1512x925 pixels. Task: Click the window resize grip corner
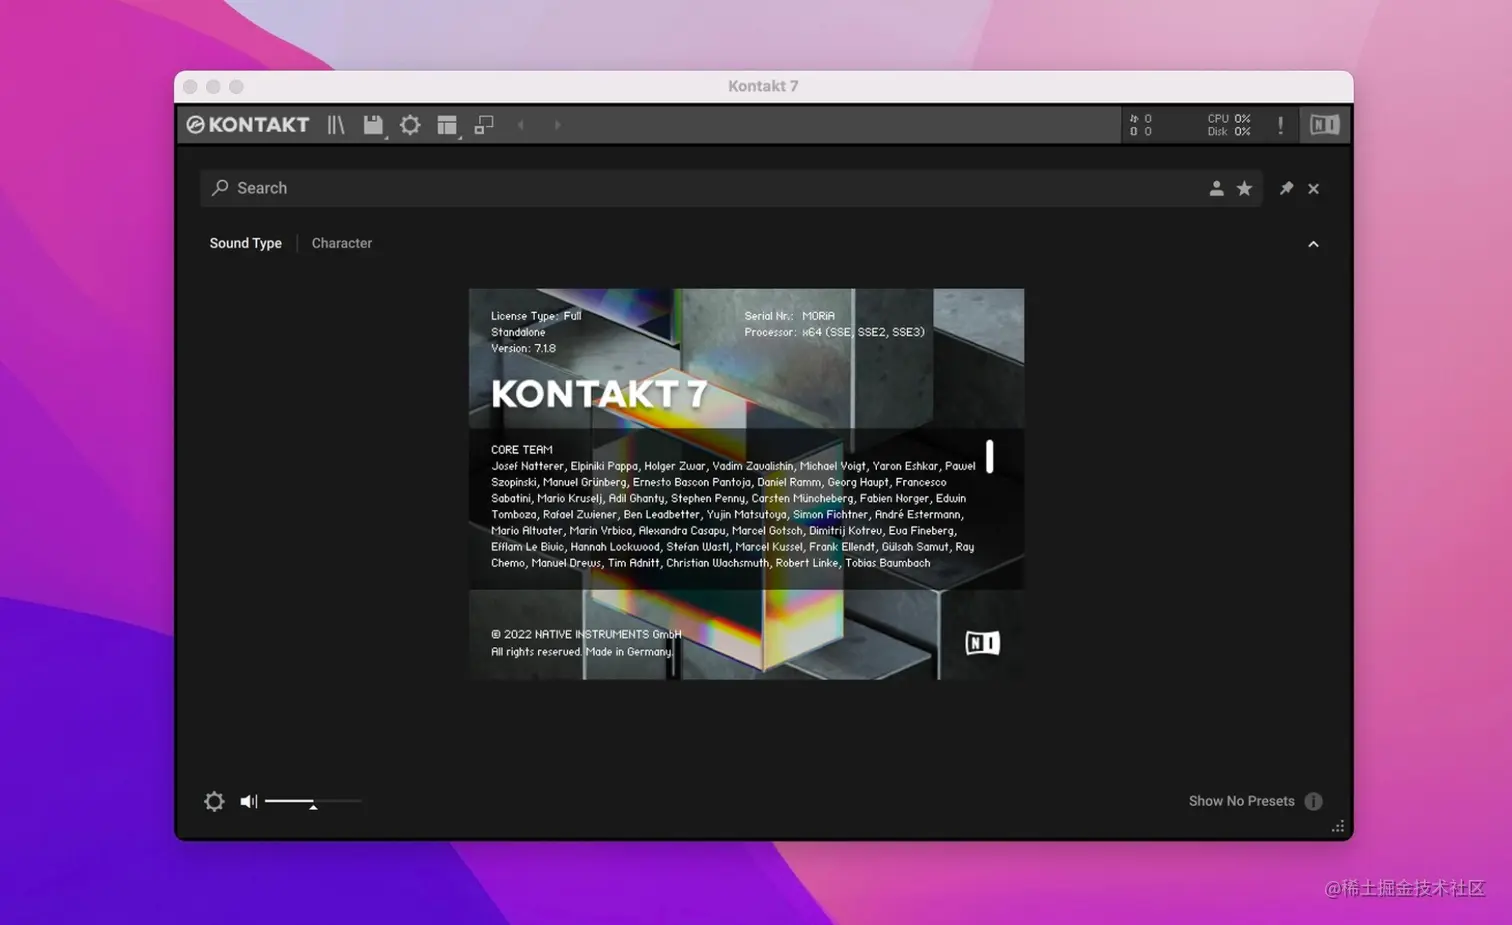pyautogui.click(x=1338, y=826)
